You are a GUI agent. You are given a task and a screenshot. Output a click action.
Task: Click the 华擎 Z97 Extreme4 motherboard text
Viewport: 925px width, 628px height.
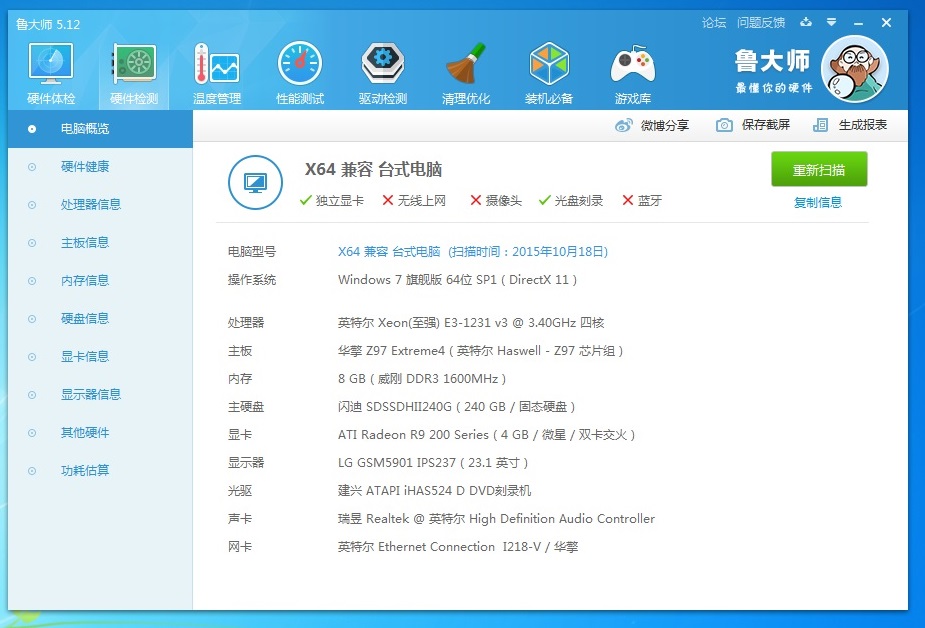(480, 351)
